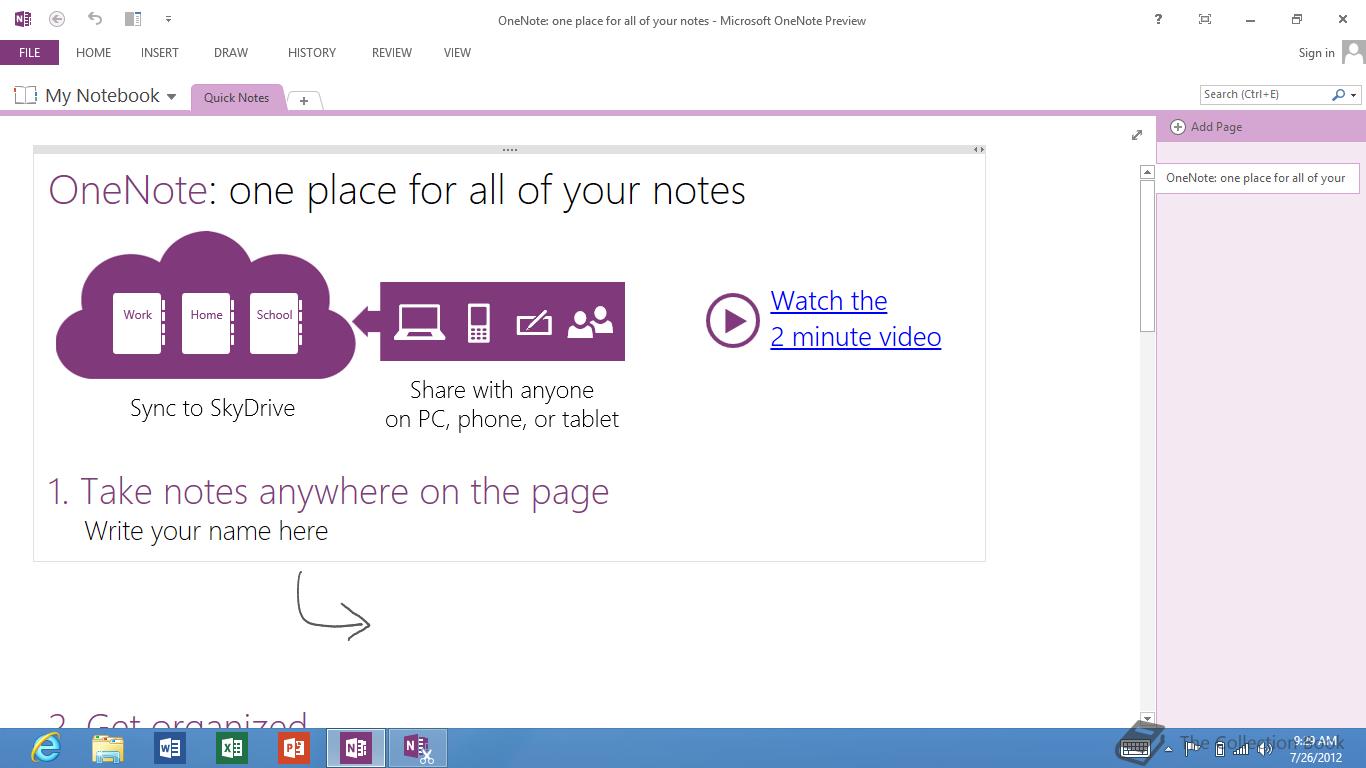
Task: Launch PowerPoint from taskbar
Action: (294, 748)
